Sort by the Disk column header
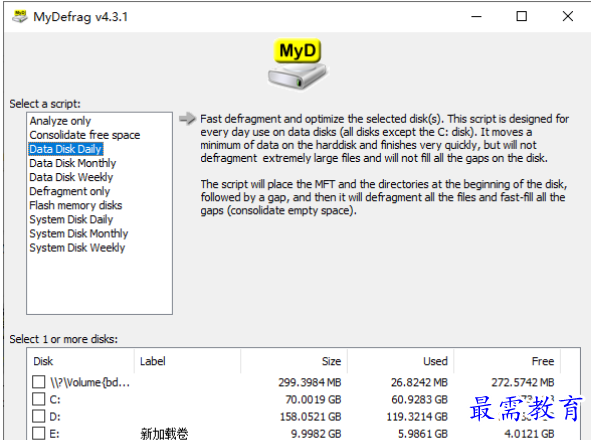This screenshot has width=591, height=440. pos(81,361)
